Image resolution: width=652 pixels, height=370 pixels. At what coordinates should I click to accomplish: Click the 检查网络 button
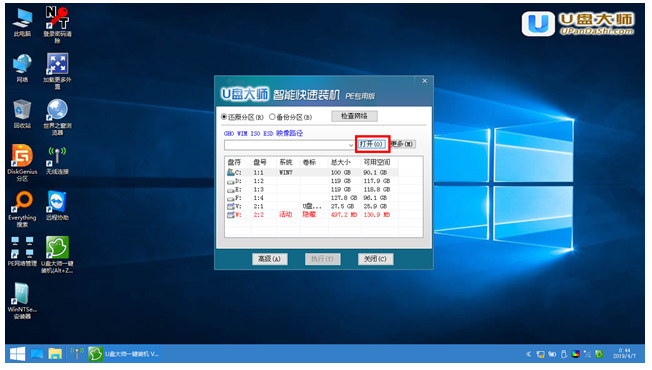click(x=354, y=116)
